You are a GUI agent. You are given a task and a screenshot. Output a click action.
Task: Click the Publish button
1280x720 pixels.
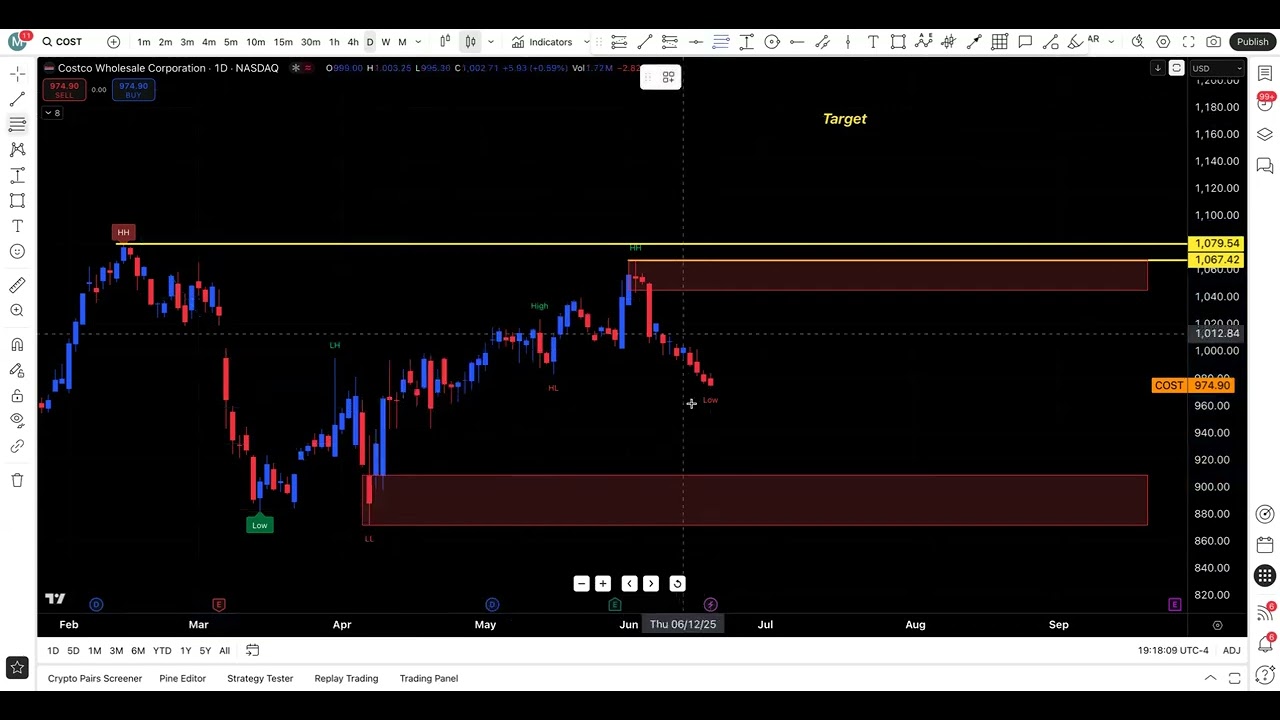click(1252, 42)
